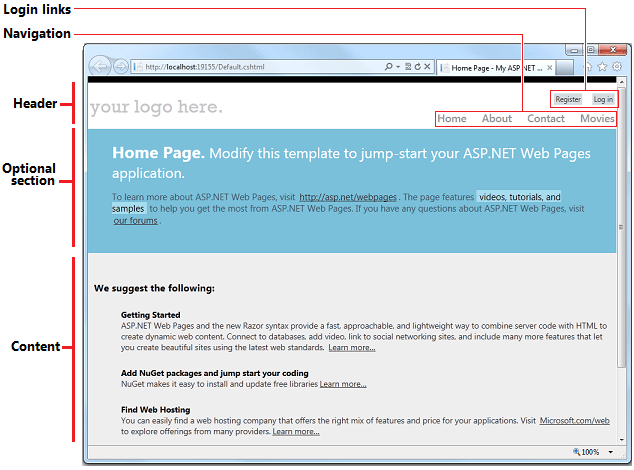The width and height of the screenshot is (634, 470).
Task: Click the Home icon in browser toolbar
Action: (x=589, y=67)
